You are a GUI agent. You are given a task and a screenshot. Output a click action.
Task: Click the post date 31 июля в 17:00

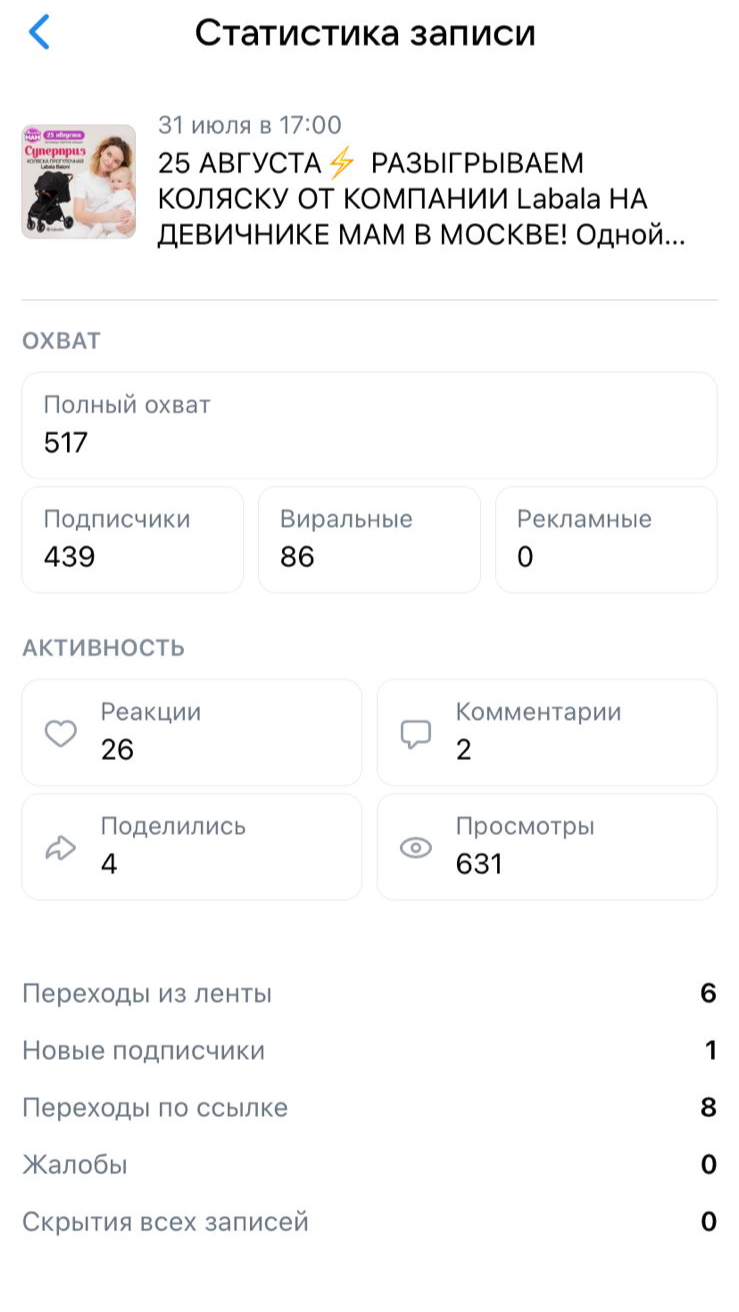250,125
